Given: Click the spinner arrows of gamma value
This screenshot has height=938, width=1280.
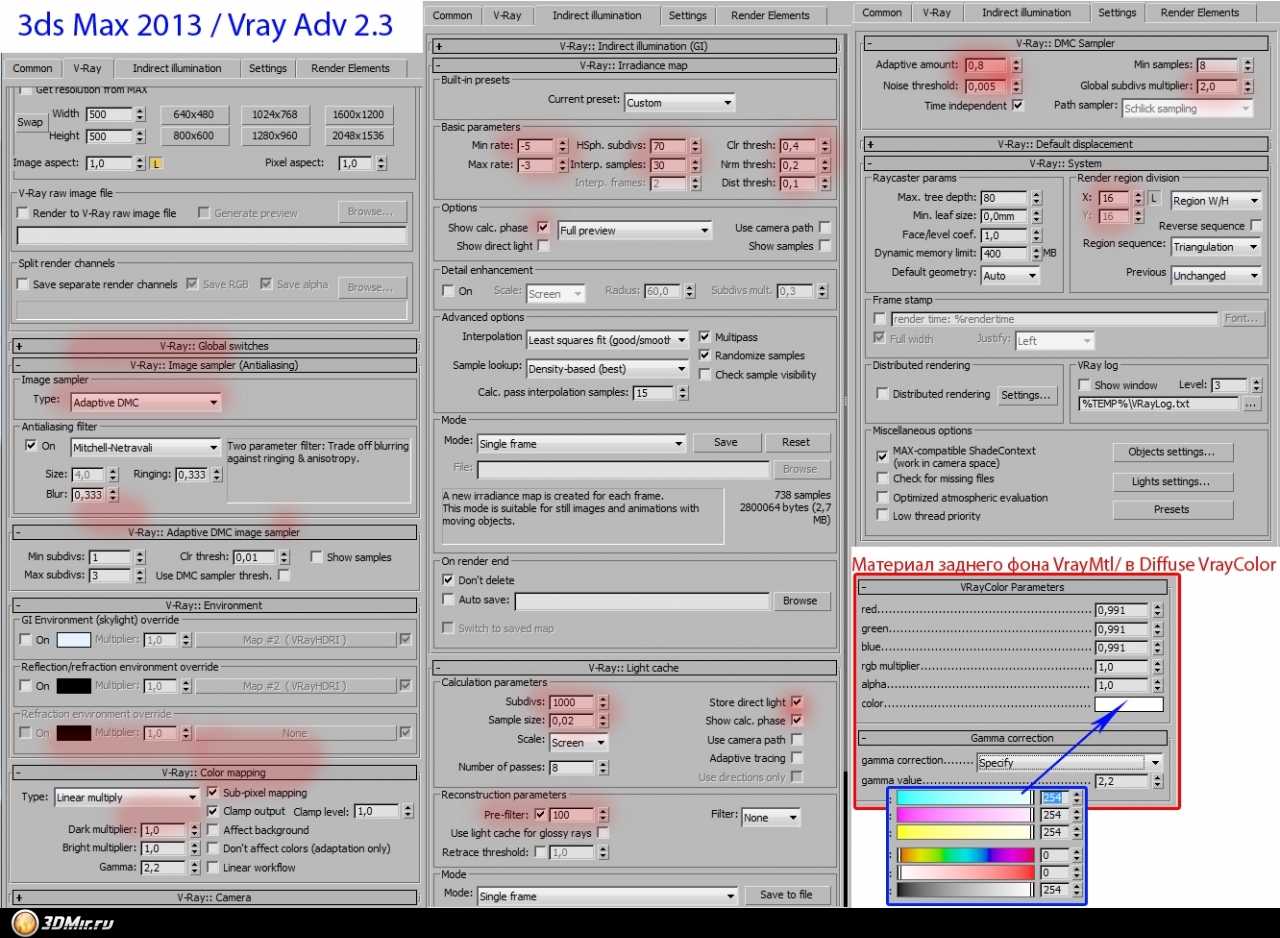Looking at the screenshot, I should 1158,781.
